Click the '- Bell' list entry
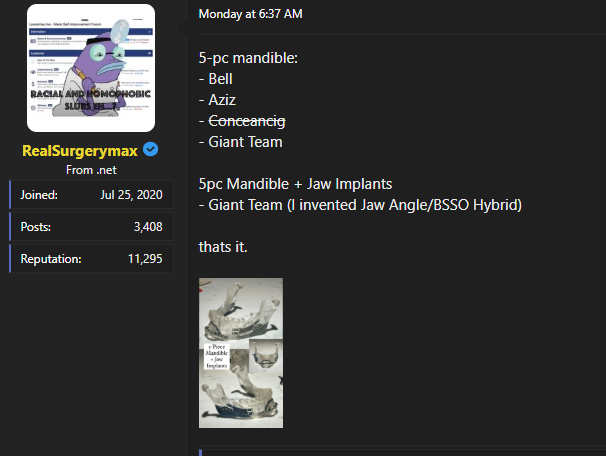Viewport: 606px width, 456px height. click(219, 77)
